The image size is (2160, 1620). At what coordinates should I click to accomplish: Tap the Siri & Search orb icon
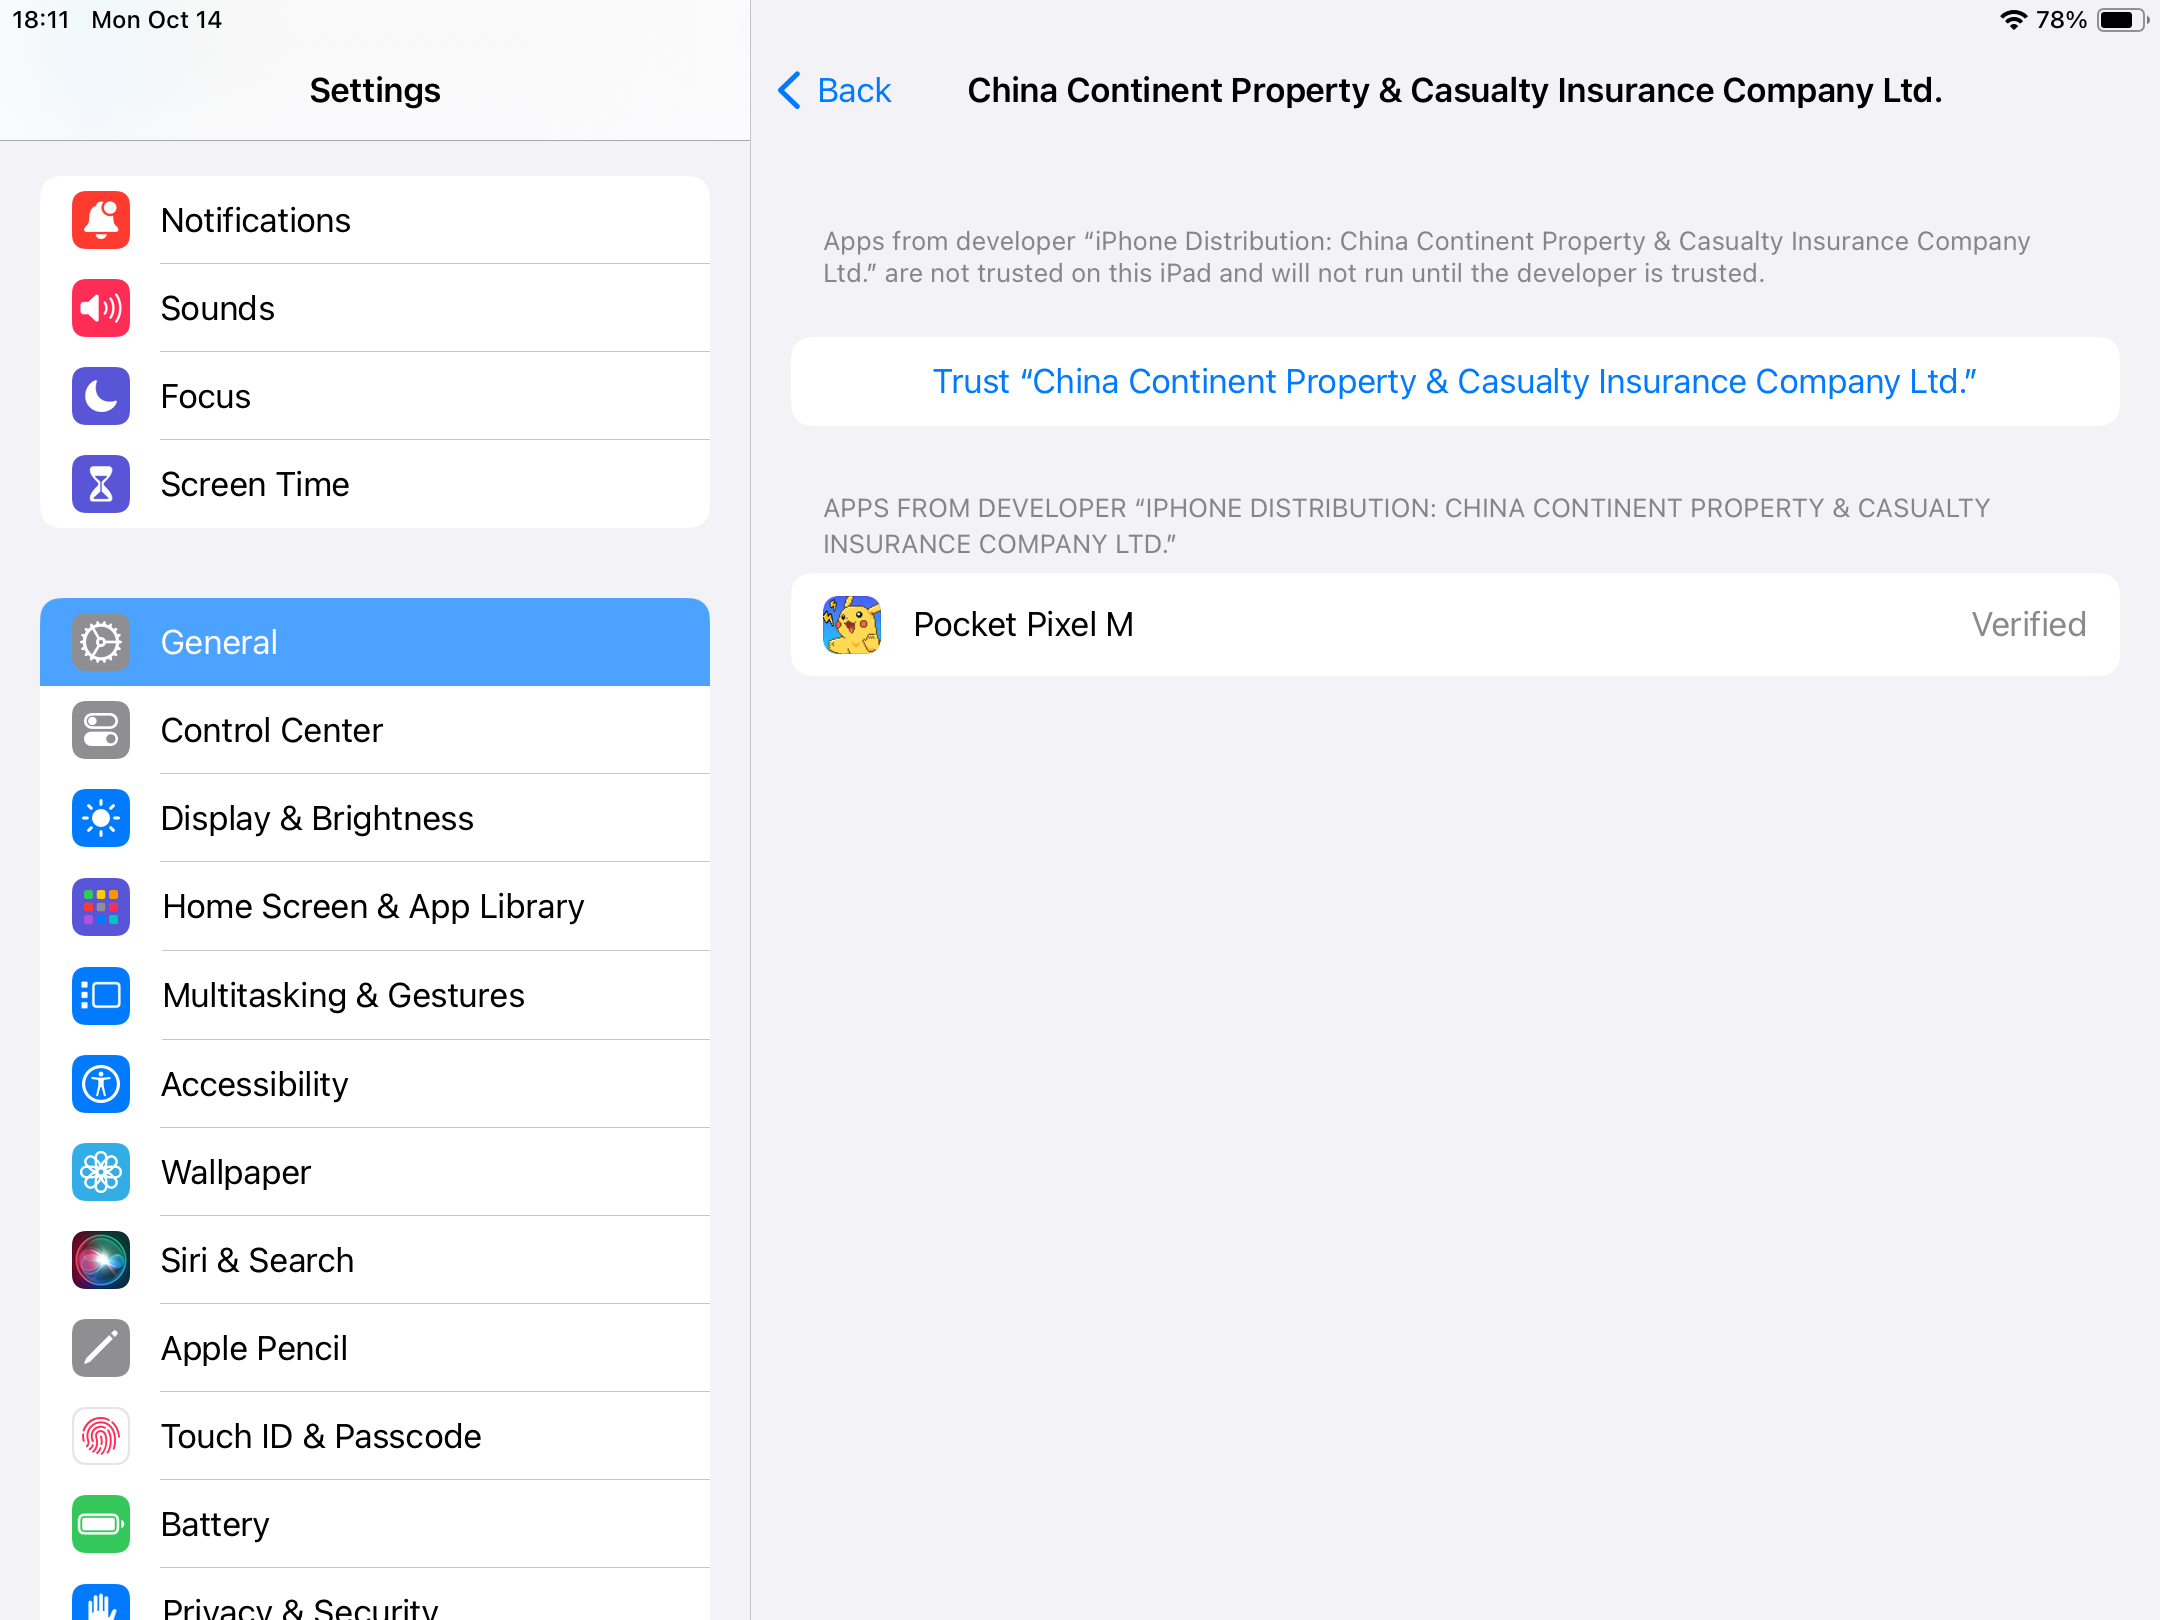point(101,1260)
